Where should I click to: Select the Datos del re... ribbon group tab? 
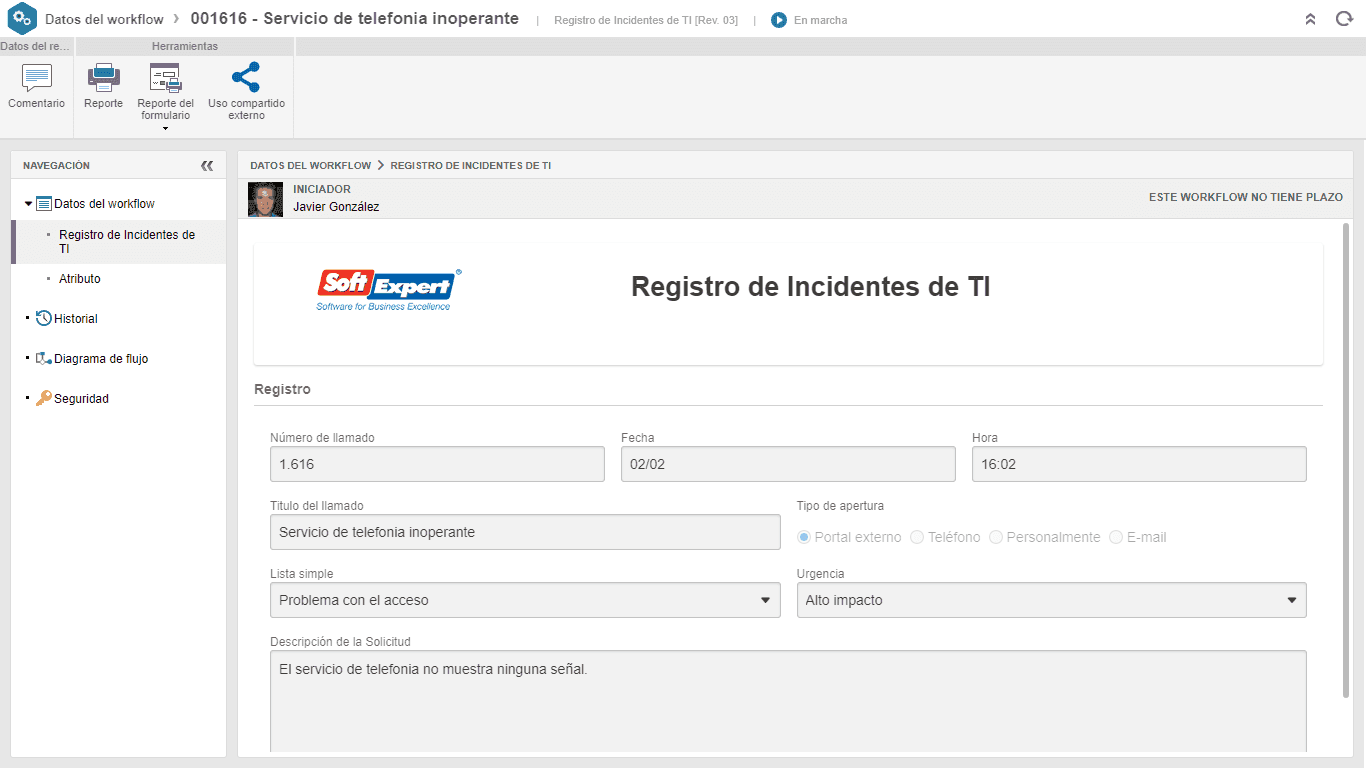pos(36,46)
